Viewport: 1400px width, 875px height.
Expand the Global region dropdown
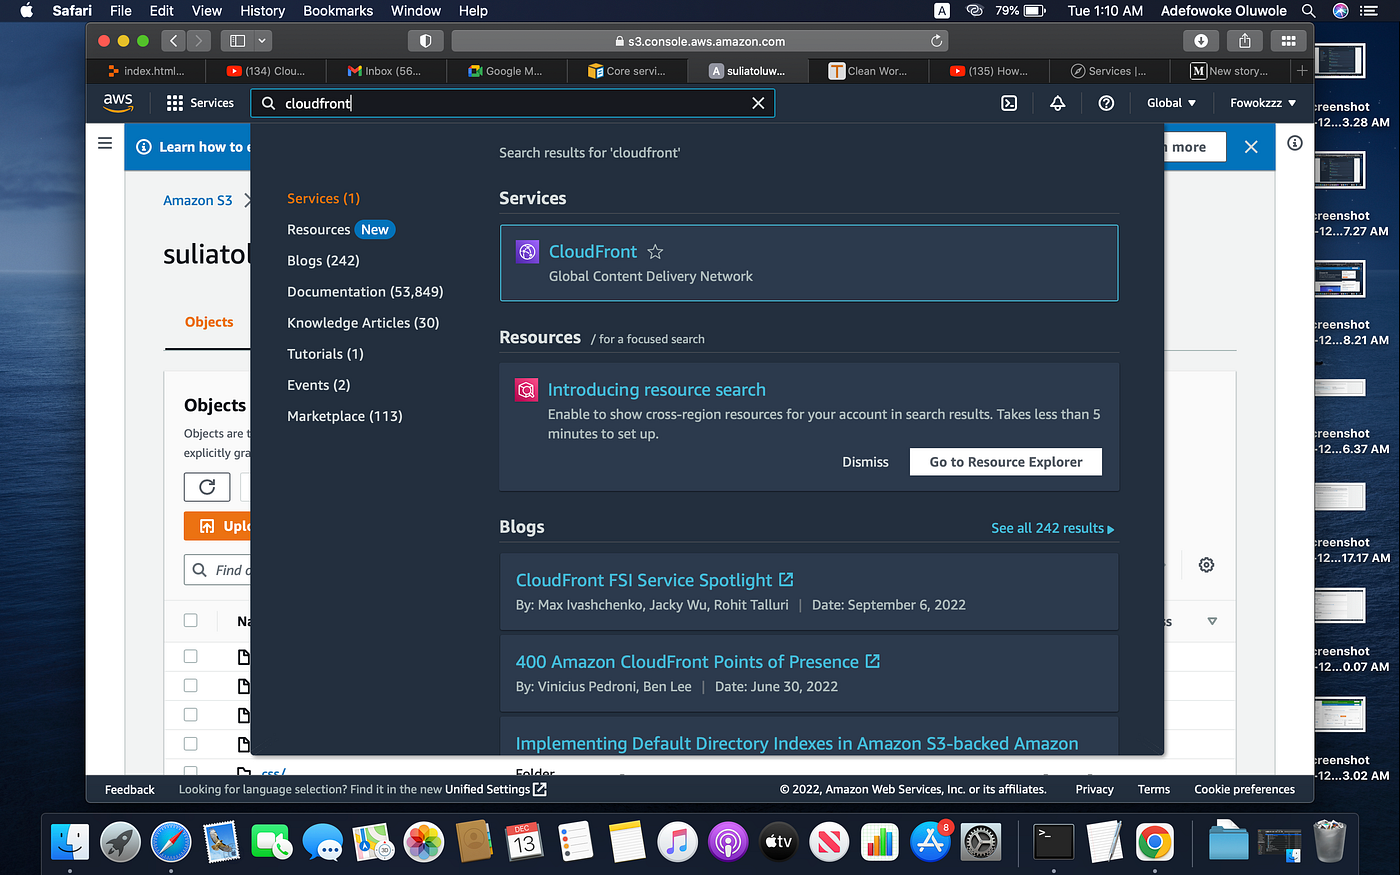click(1171, 103)
